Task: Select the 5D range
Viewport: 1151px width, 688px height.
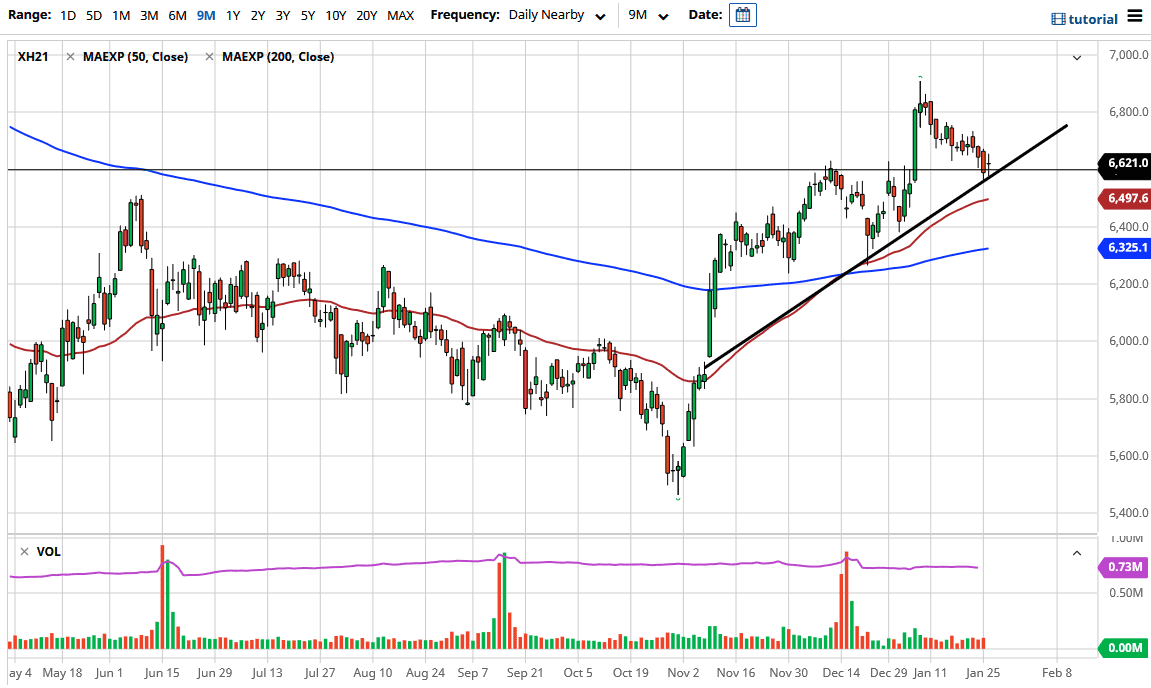Action: [x=94, y=15]
